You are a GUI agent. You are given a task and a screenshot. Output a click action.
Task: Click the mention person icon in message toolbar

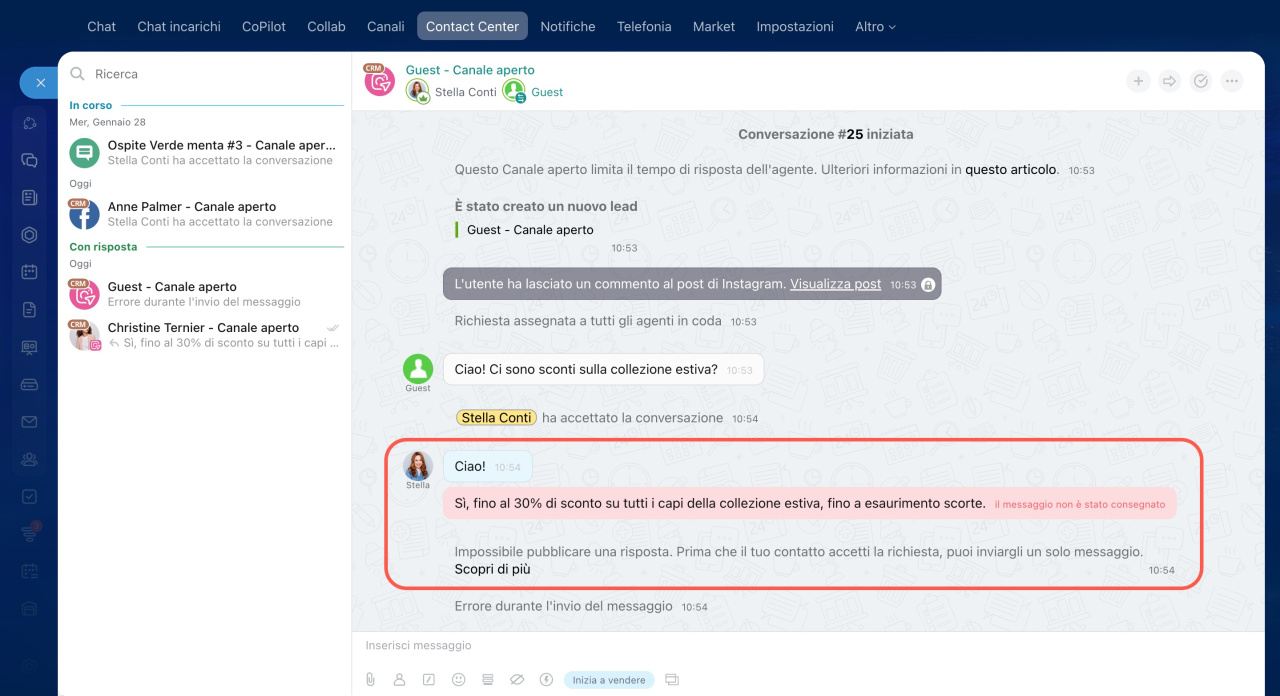tap(399, 680)
